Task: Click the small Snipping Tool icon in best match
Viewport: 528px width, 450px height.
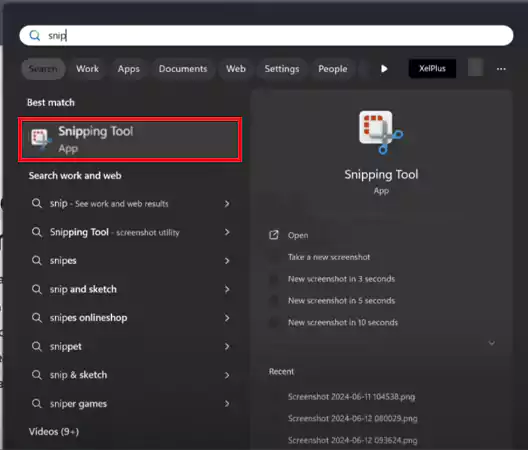Action: click(41, 139)
